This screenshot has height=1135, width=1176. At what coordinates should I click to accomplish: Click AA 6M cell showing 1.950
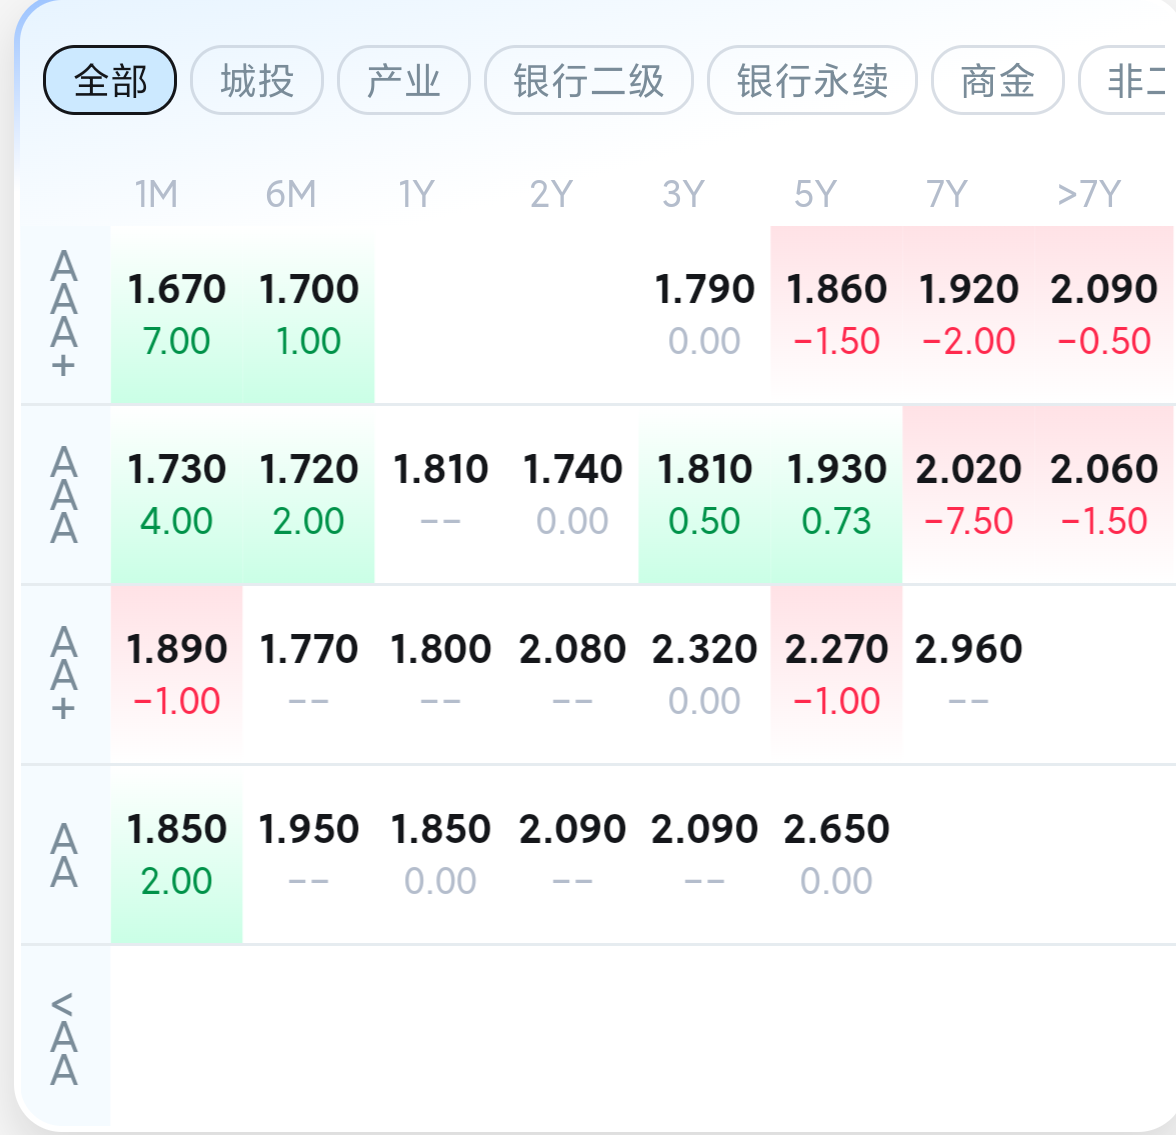[308, 854]
